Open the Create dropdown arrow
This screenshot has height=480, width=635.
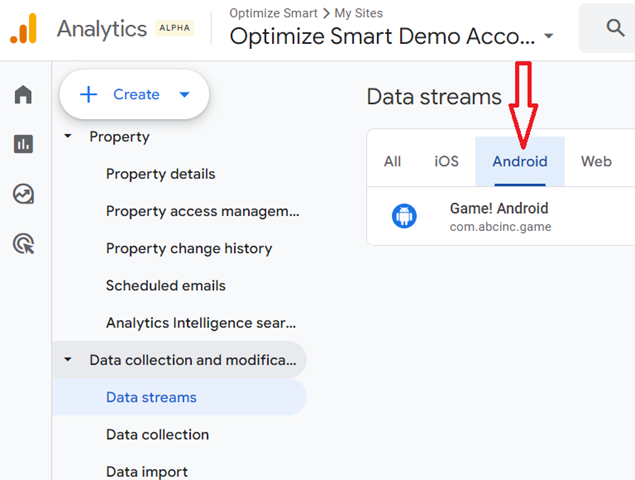tap(185, 95)
